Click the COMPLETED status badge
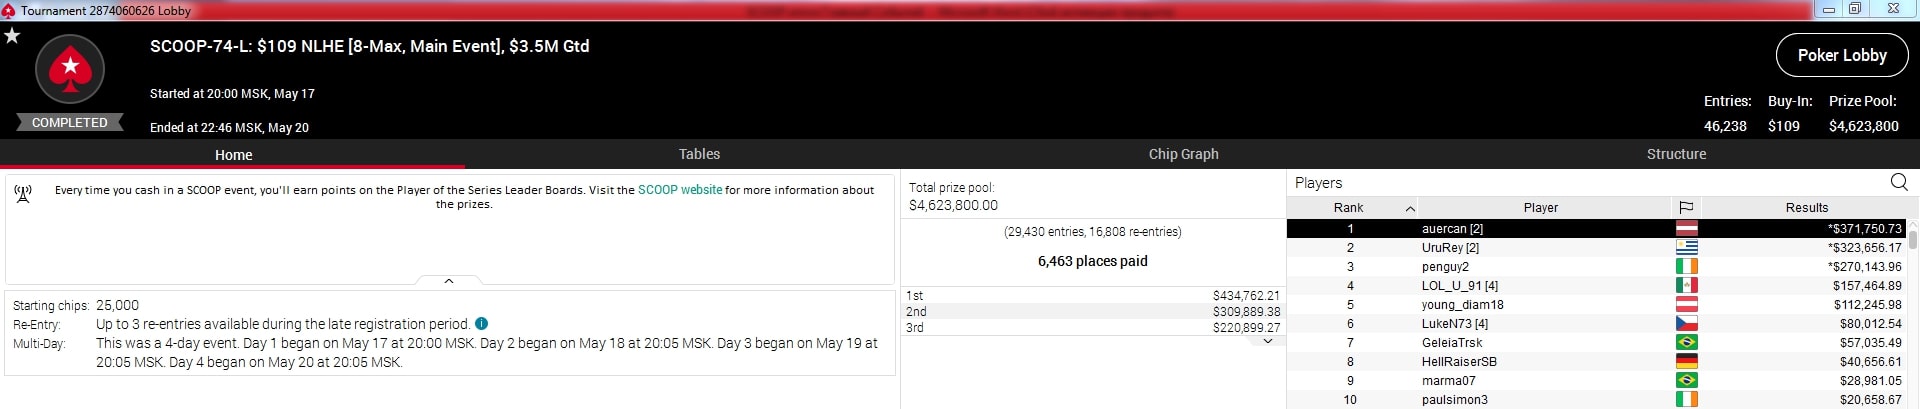1920x409 pixels. [69, 123]
